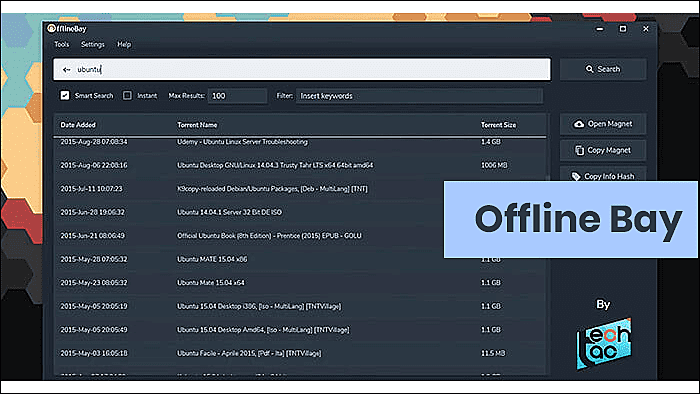Click date 2015-May-03 16:05:18

(x=94, y=353)
